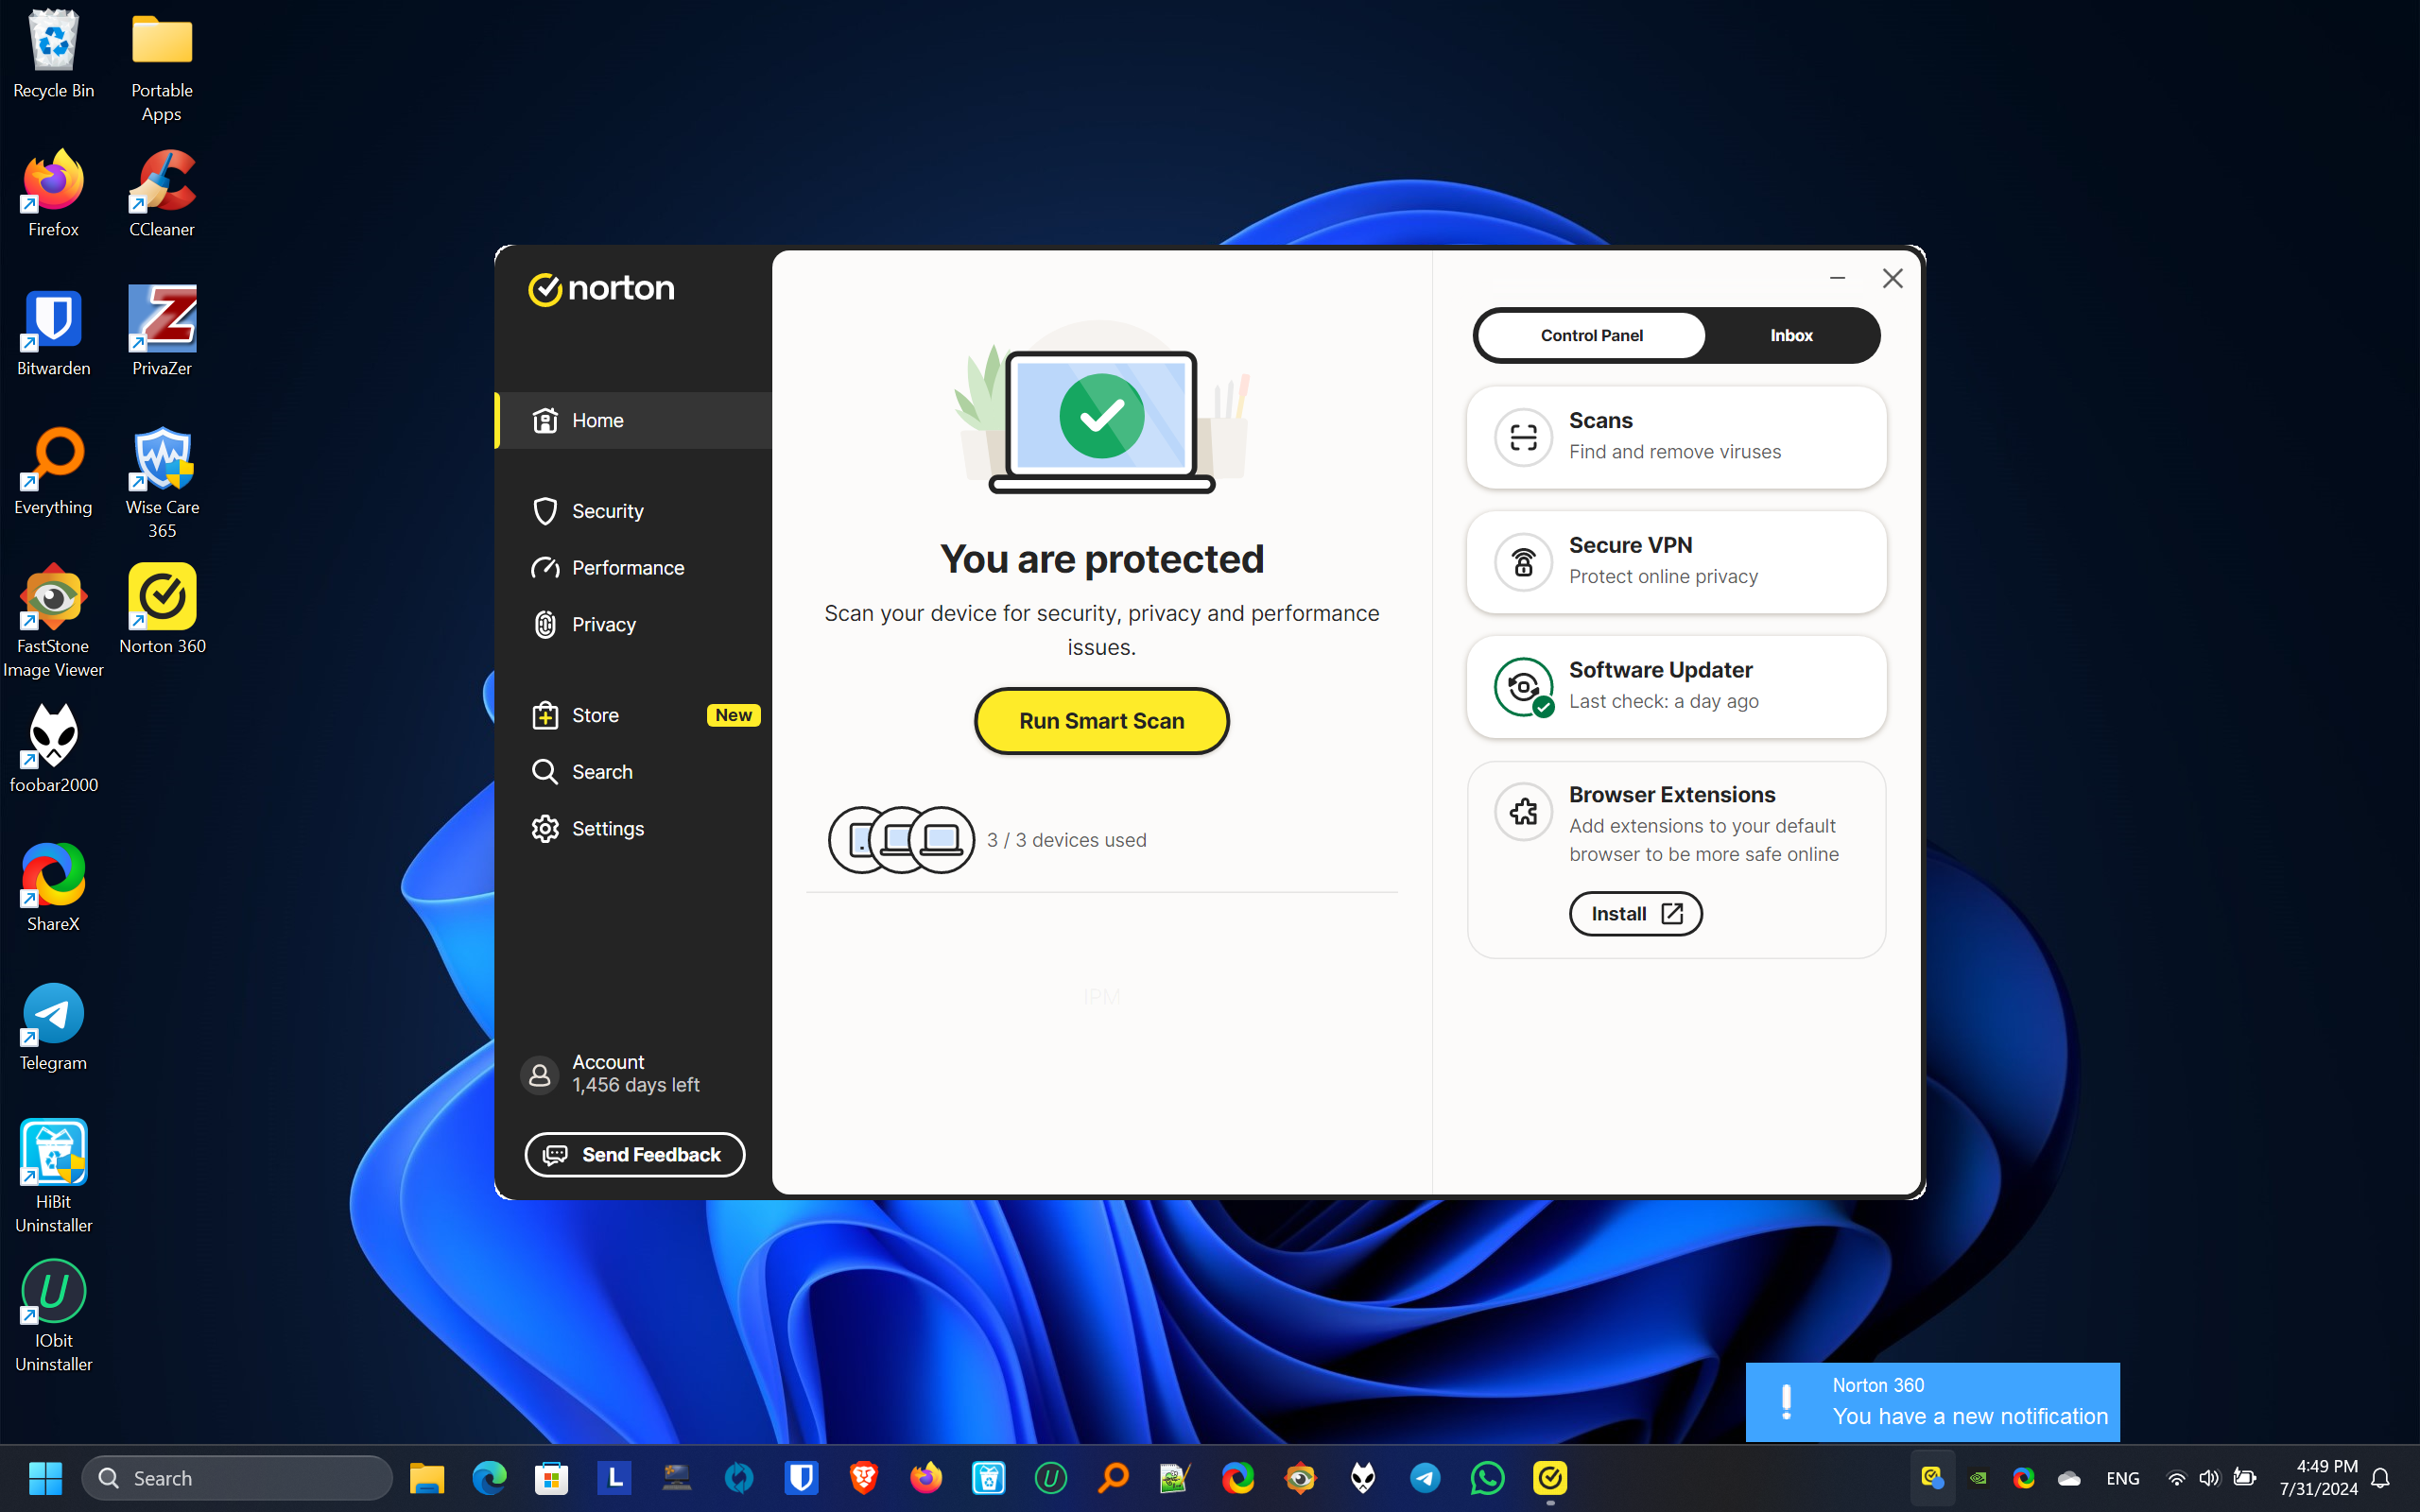Open Search in Norton sidebar
Screen dimensions: 2420x1512
pyautogui.click(x=601, y=772)
